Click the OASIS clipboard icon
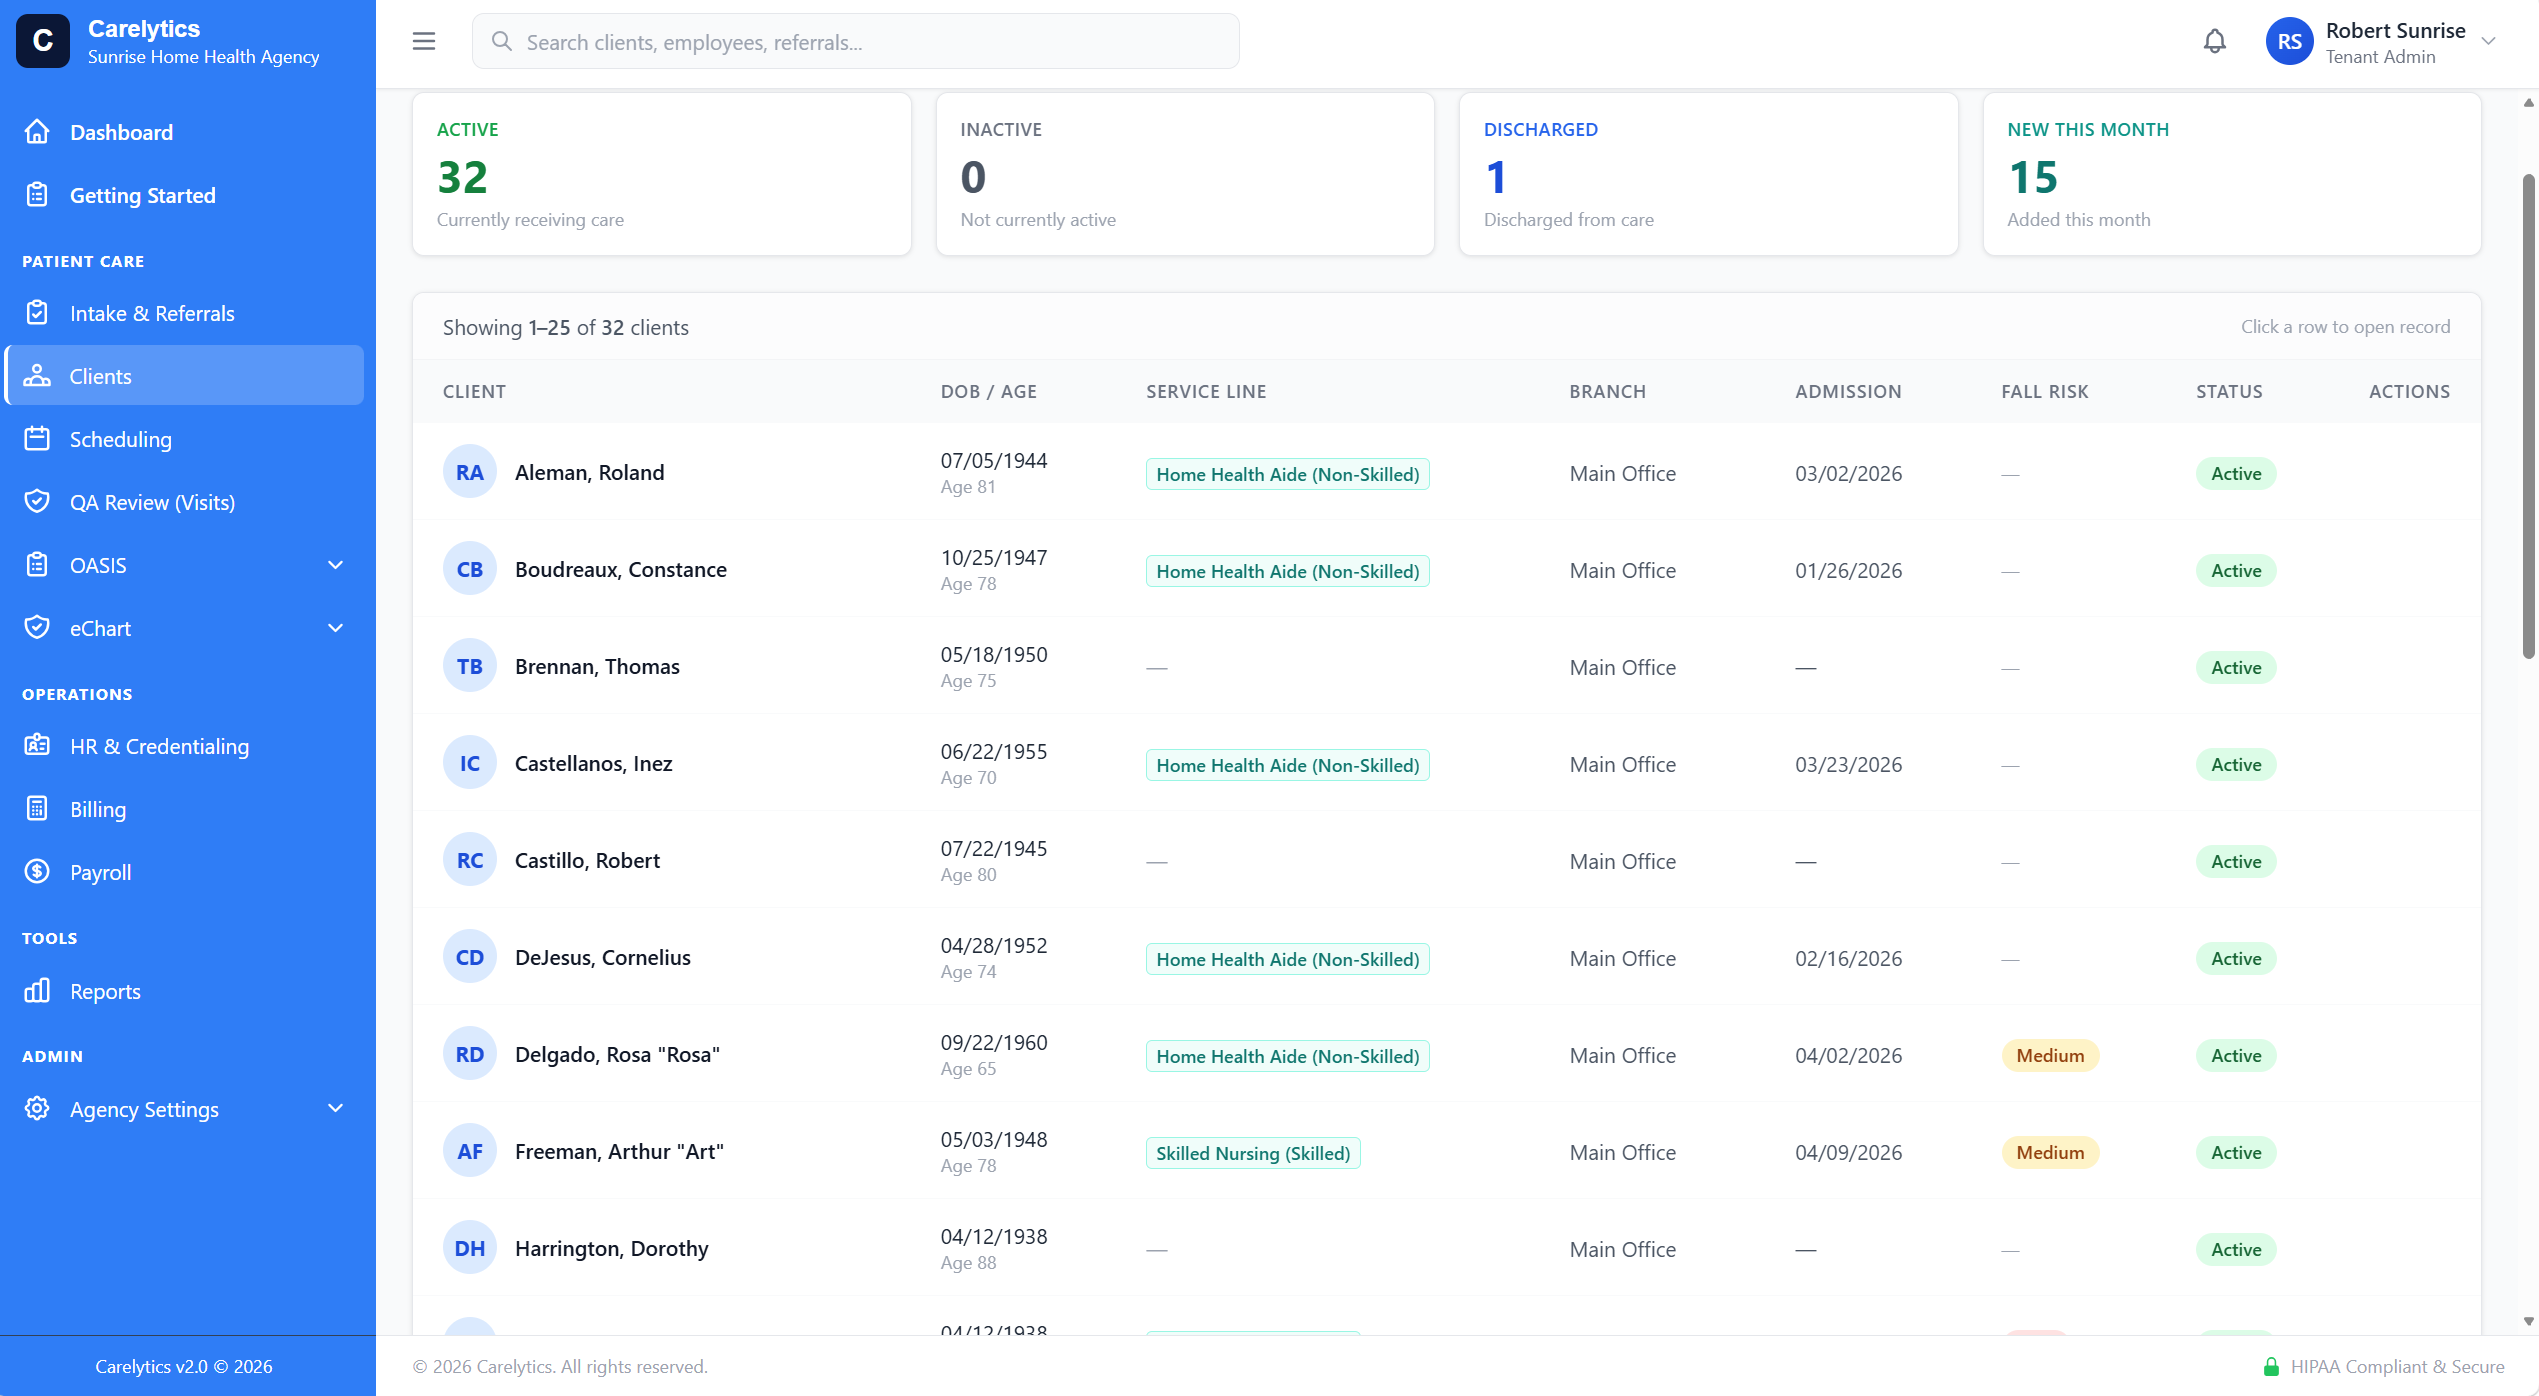The image size is (2539, 1396). coord(37,565)
